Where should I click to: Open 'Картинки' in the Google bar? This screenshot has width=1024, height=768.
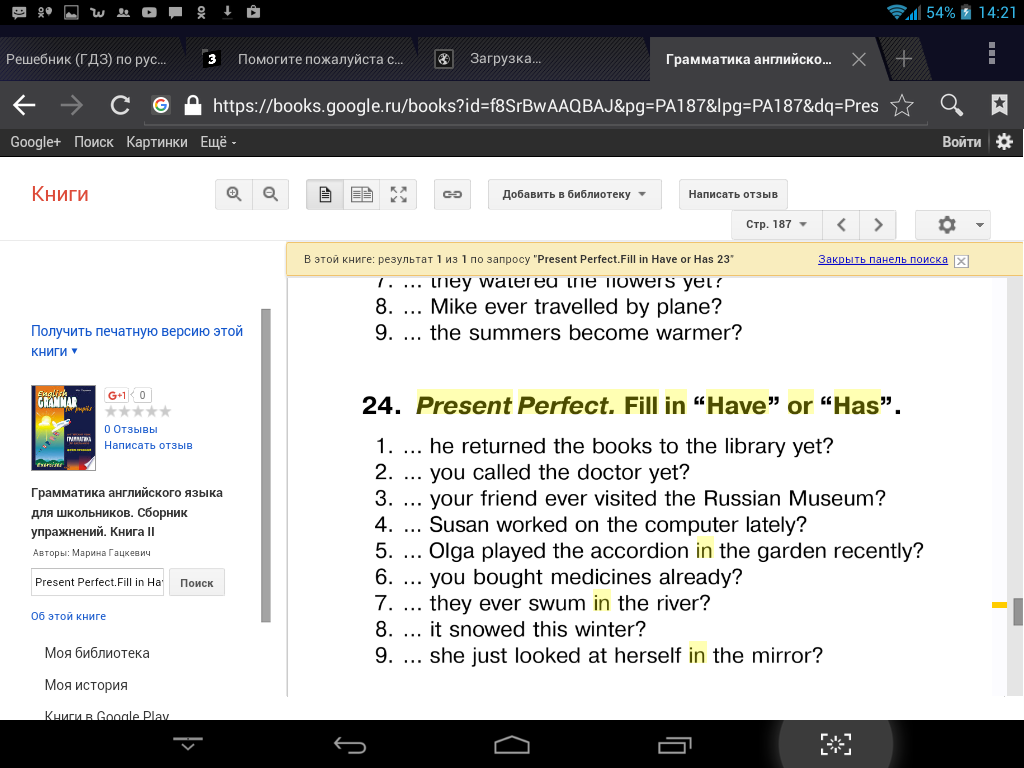coord(156,142)
